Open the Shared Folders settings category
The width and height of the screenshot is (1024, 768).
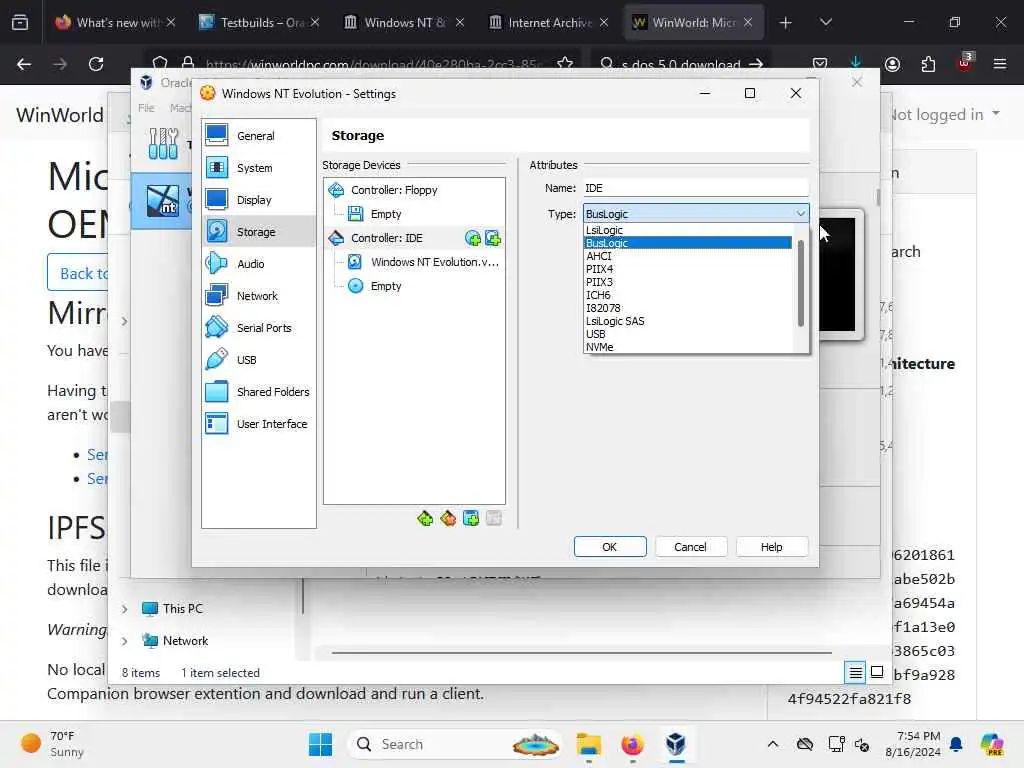click(259, 392)
